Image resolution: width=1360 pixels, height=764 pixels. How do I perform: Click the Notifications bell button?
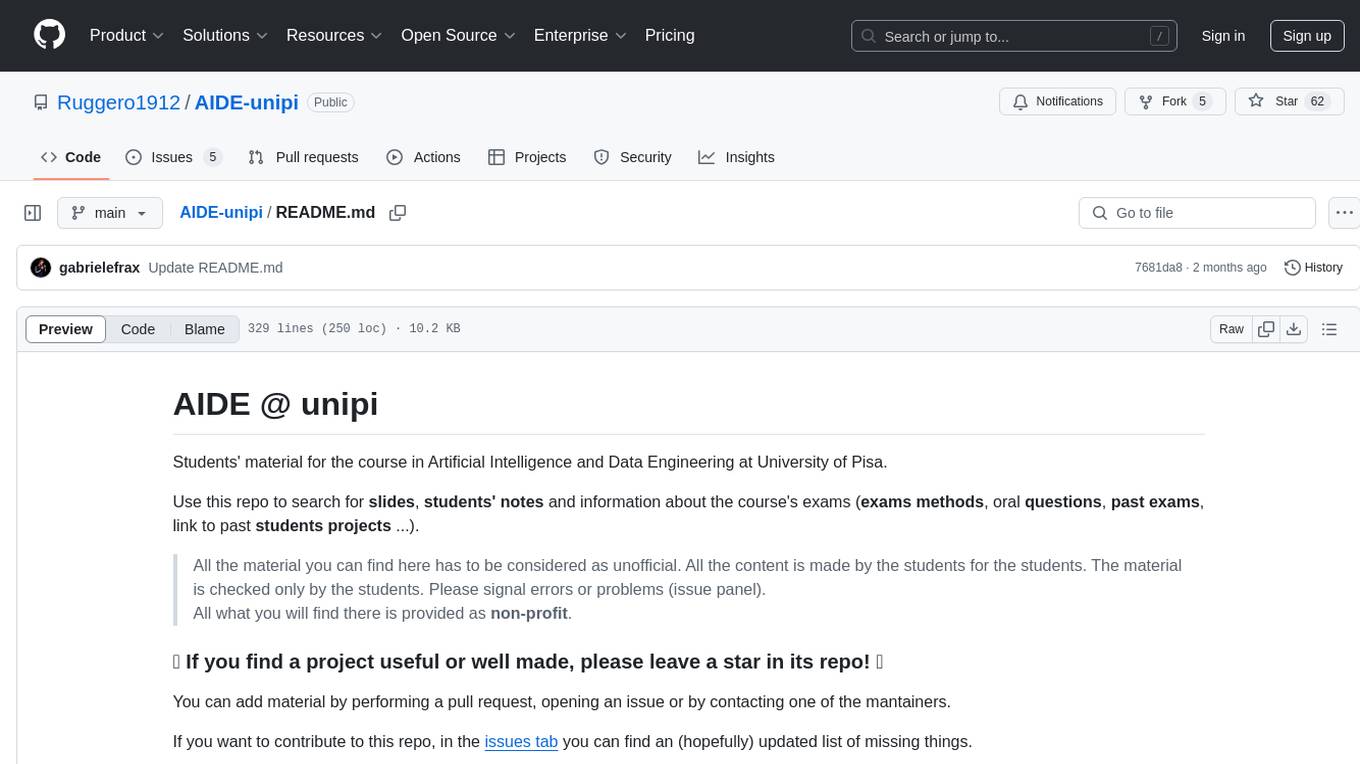coord(1058,102)
